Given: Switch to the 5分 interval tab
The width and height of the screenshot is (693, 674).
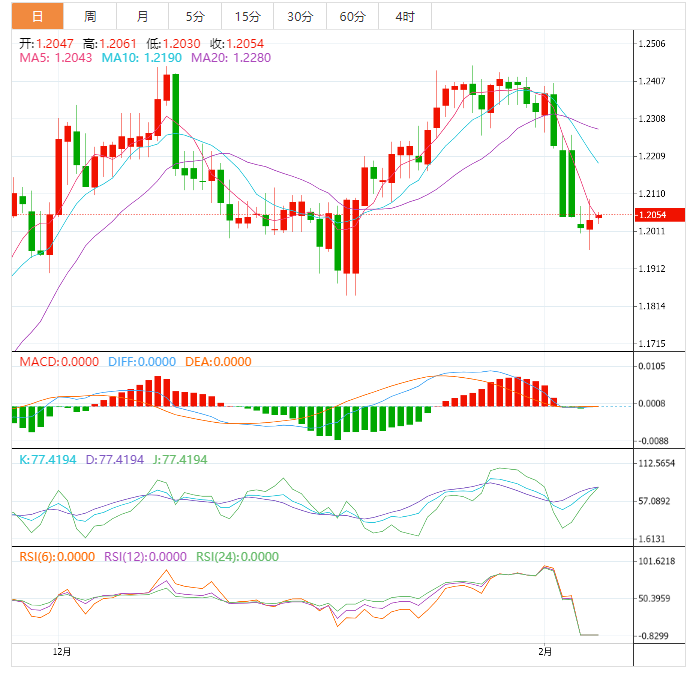Looking at the screenshot, I should click(x=195, y=16).
